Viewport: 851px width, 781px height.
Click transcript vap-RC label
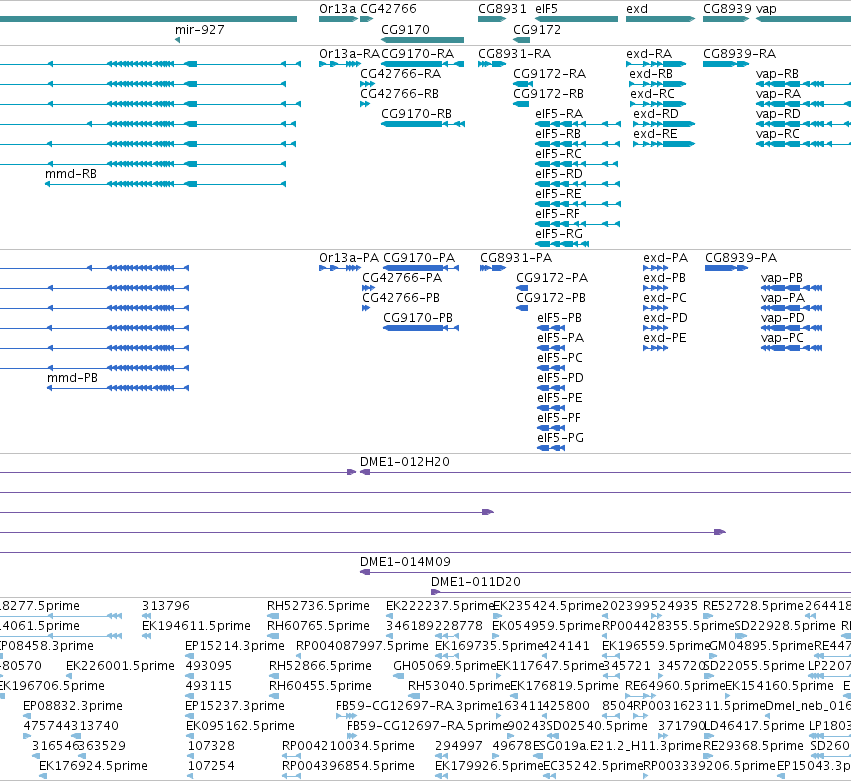[x=778, y=134]
